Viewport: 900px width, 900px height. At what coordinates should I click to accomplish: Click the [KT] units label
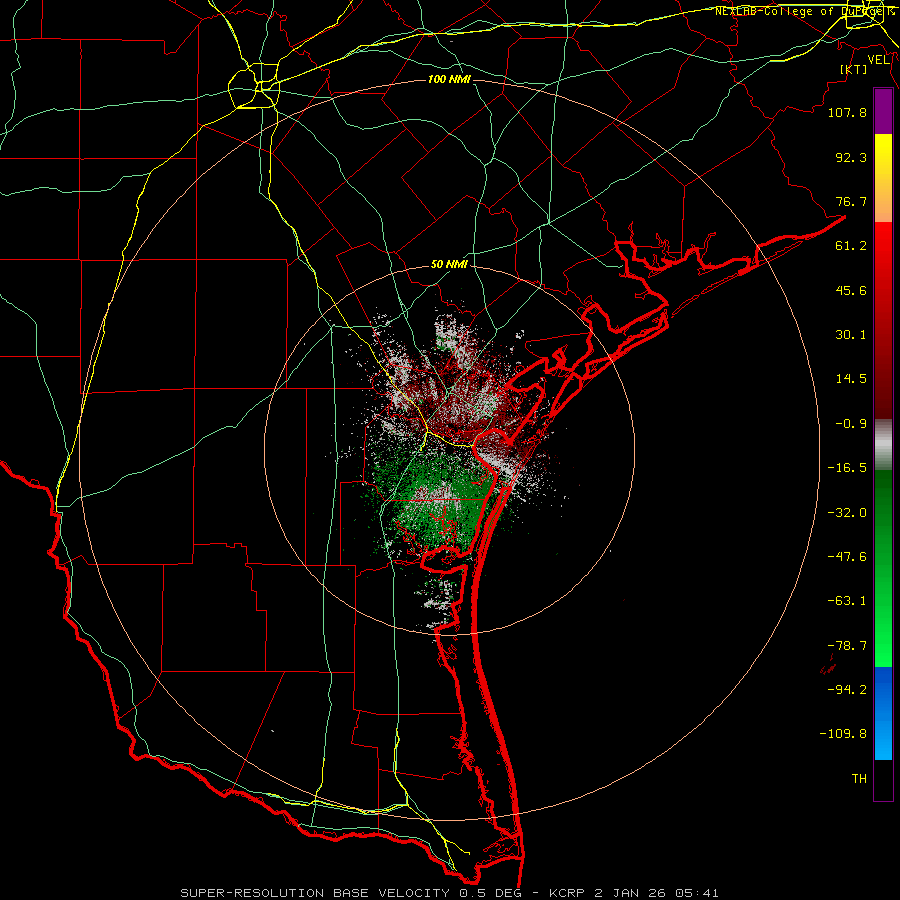(x=854, y=69)
